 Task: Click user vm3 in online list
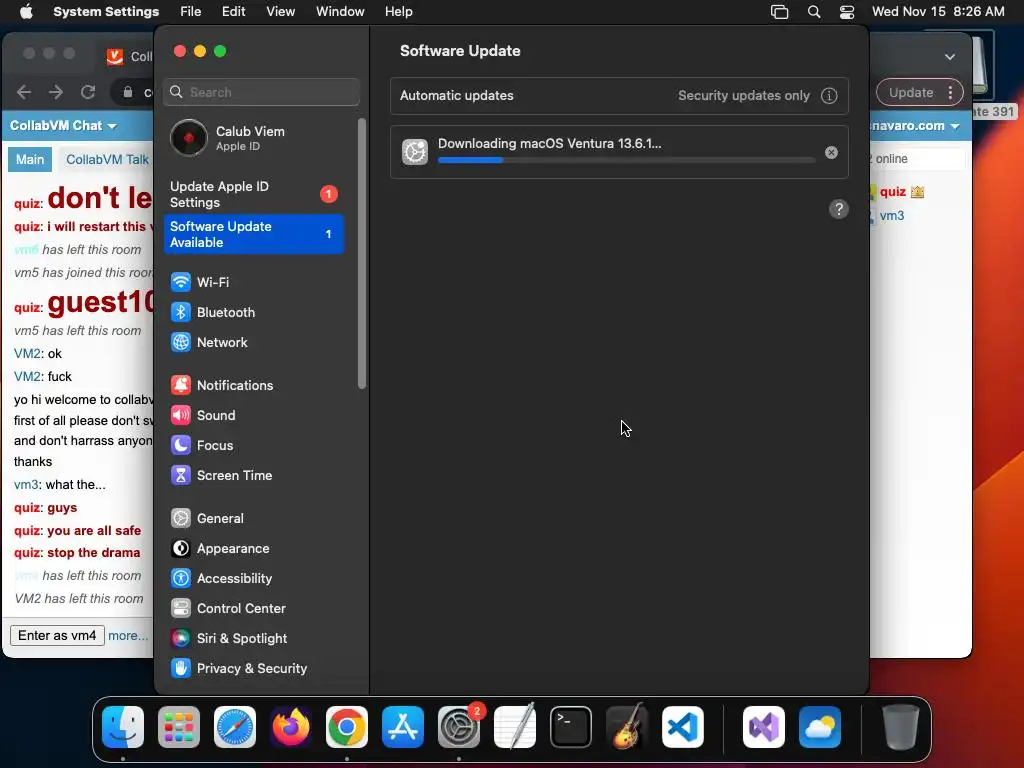pyautogui.click(x=892, y=216)
